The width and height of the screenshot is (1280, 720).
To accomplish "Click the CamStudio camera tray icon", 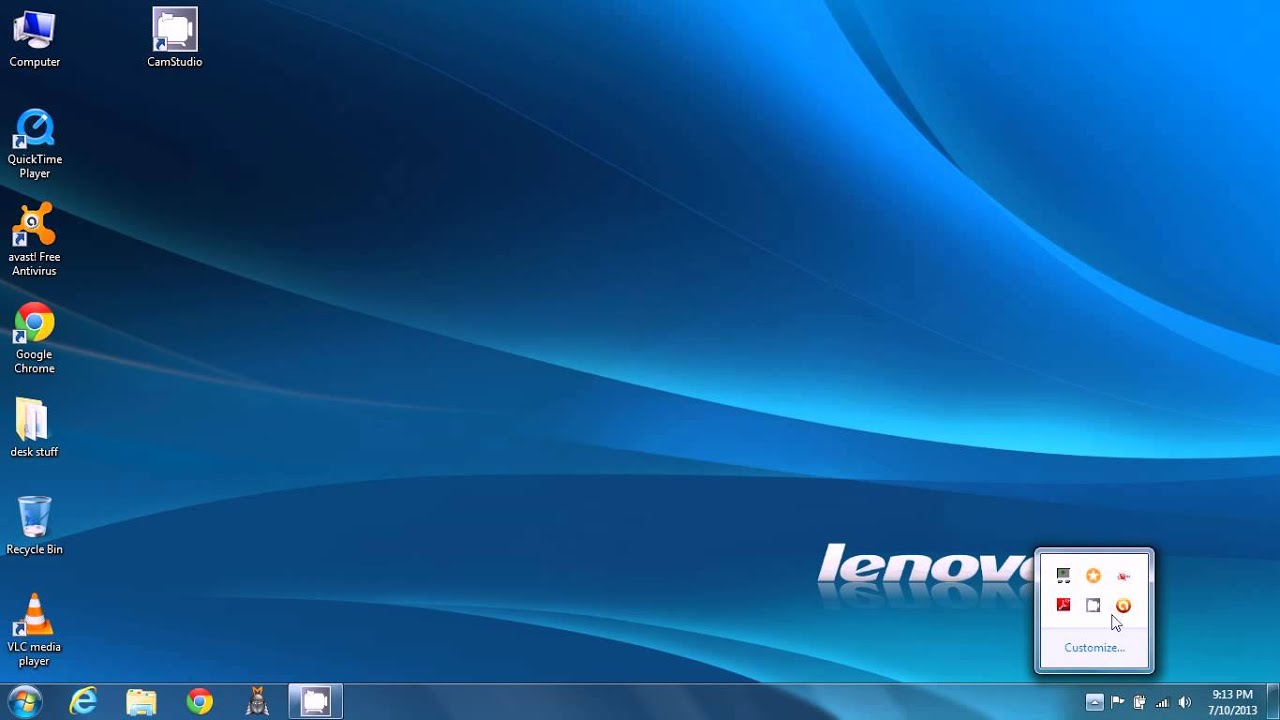I will [1094, 605].
